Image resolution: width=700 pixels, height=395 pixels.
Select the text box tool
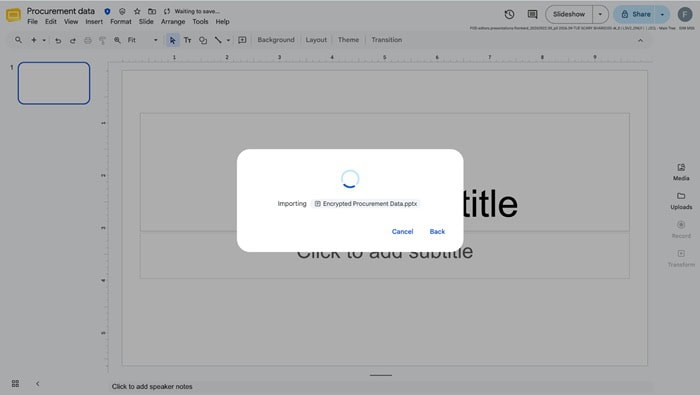[x=188, y=40]
